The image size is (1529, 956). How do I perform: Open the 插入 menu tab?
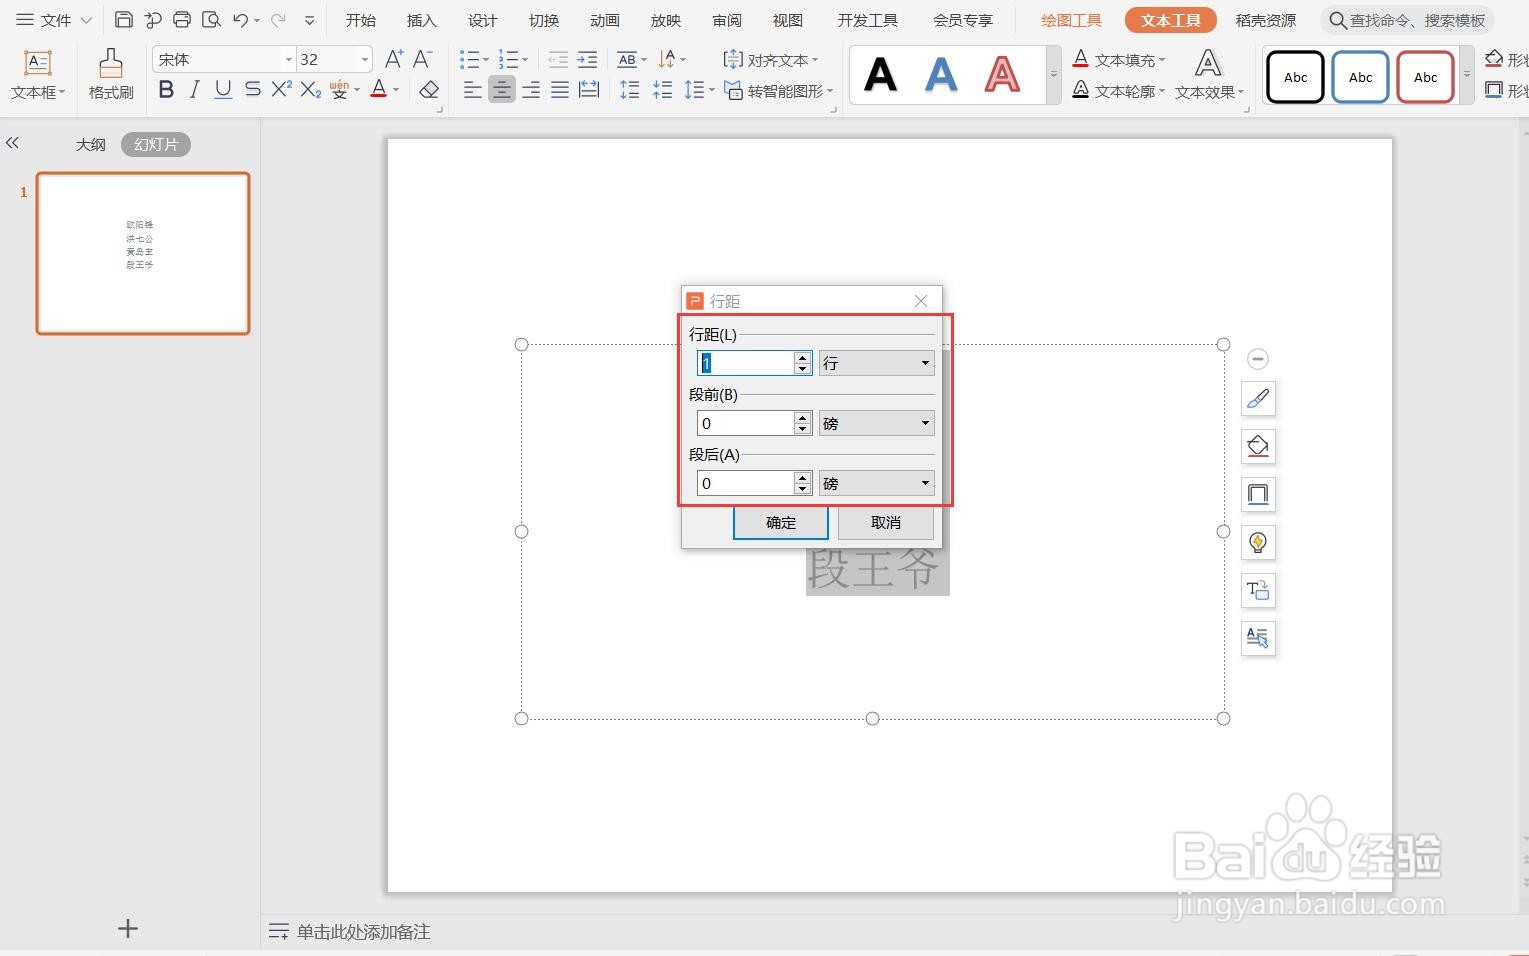tap(422, 20)
